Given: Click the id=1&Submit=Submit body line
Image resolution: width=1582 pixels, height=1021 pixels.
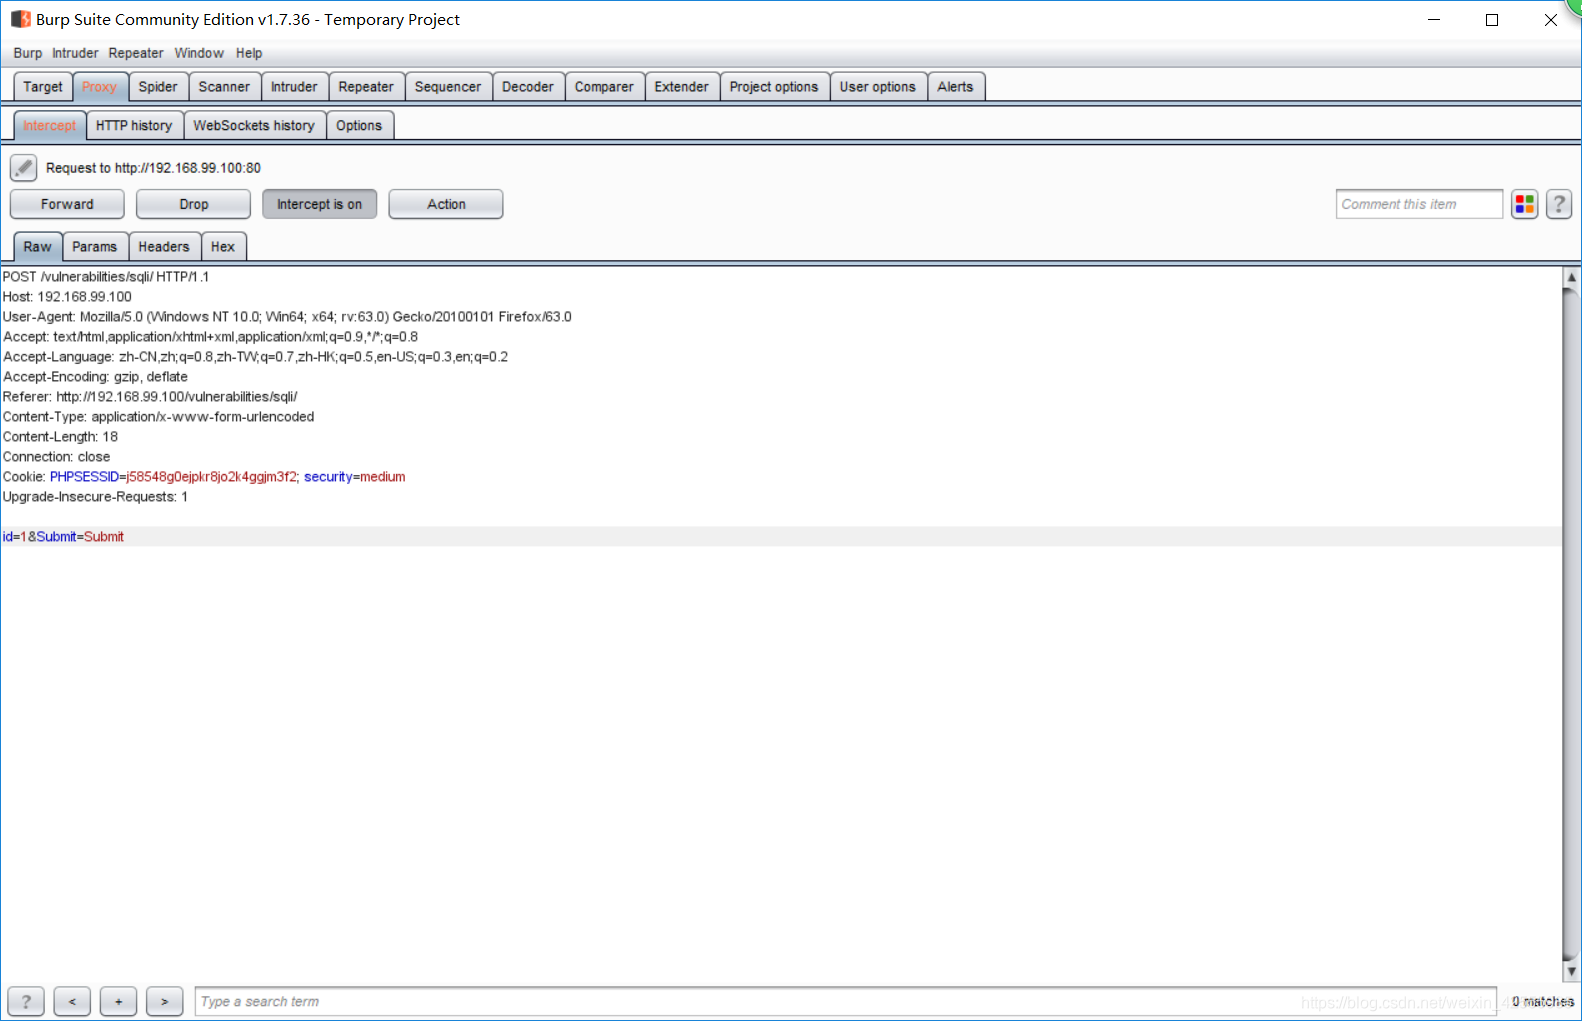Looking at the screenshot, I should click(x=63, y=537).
